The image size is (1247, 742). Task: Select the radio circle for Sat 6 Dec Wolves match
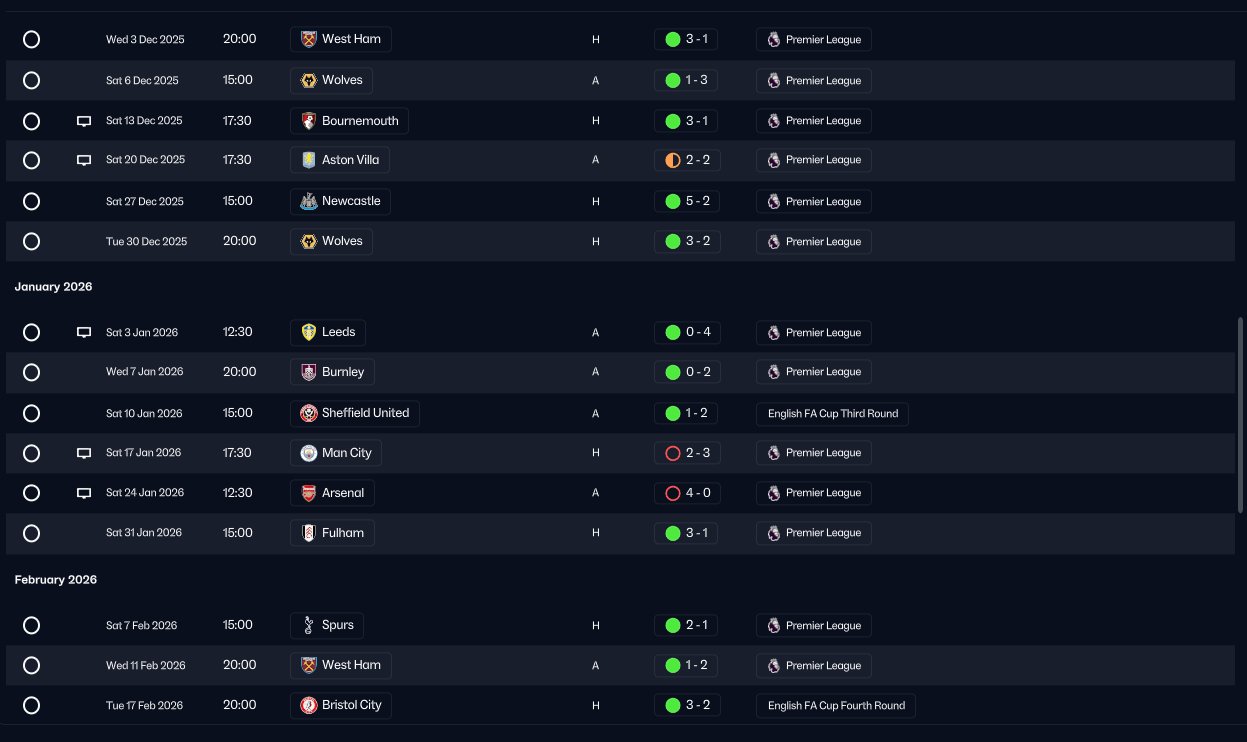coord(31,80)
